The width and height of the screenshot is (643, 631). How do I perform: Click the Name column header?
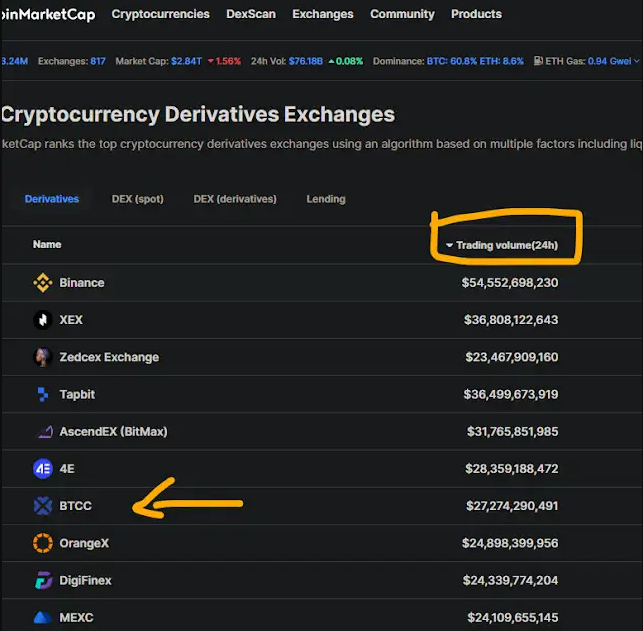[x=47, y=244]
